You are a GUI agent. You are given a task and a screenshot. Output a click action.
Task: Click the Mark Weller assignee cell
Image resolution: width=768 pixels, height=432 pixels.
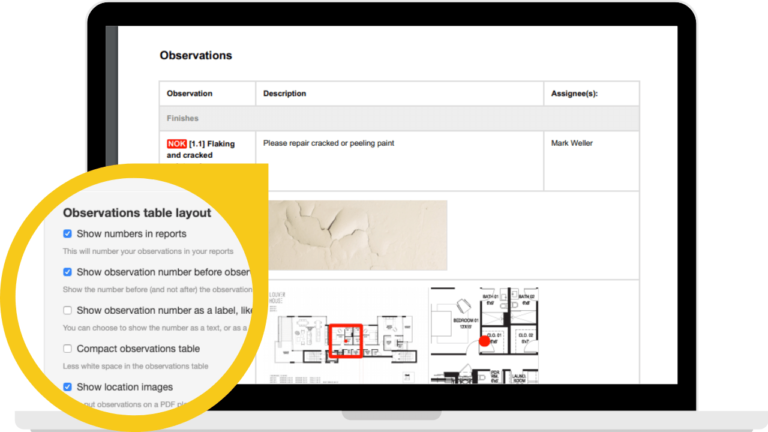(591, 161)
